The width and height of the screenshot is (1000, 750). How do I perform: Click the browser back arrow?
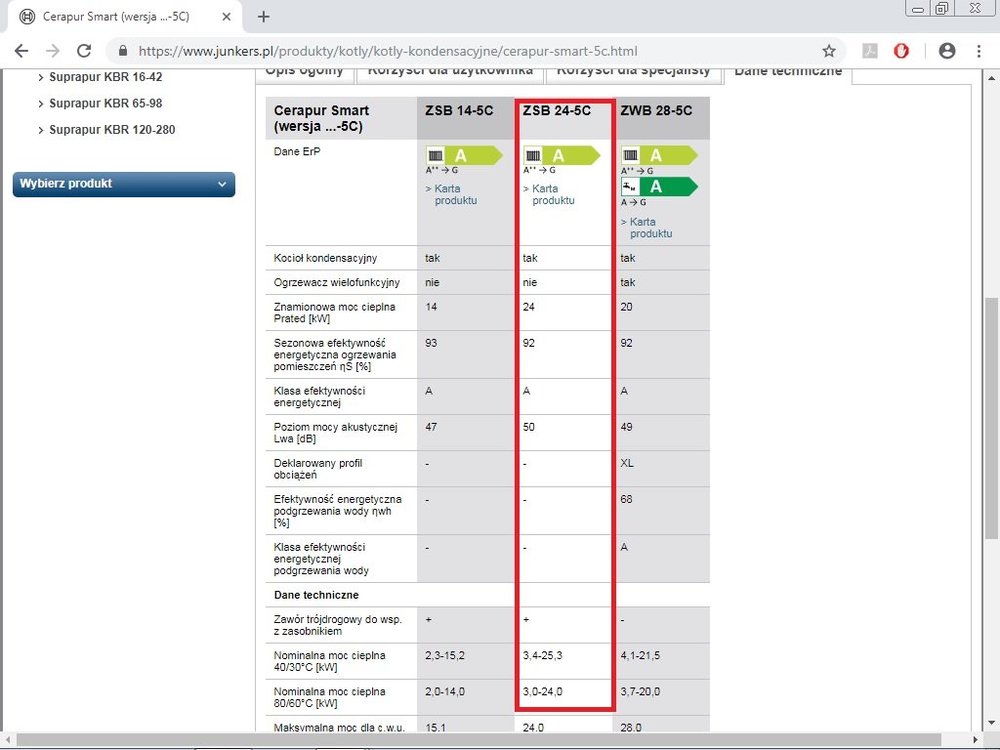[x=21, y=51]
